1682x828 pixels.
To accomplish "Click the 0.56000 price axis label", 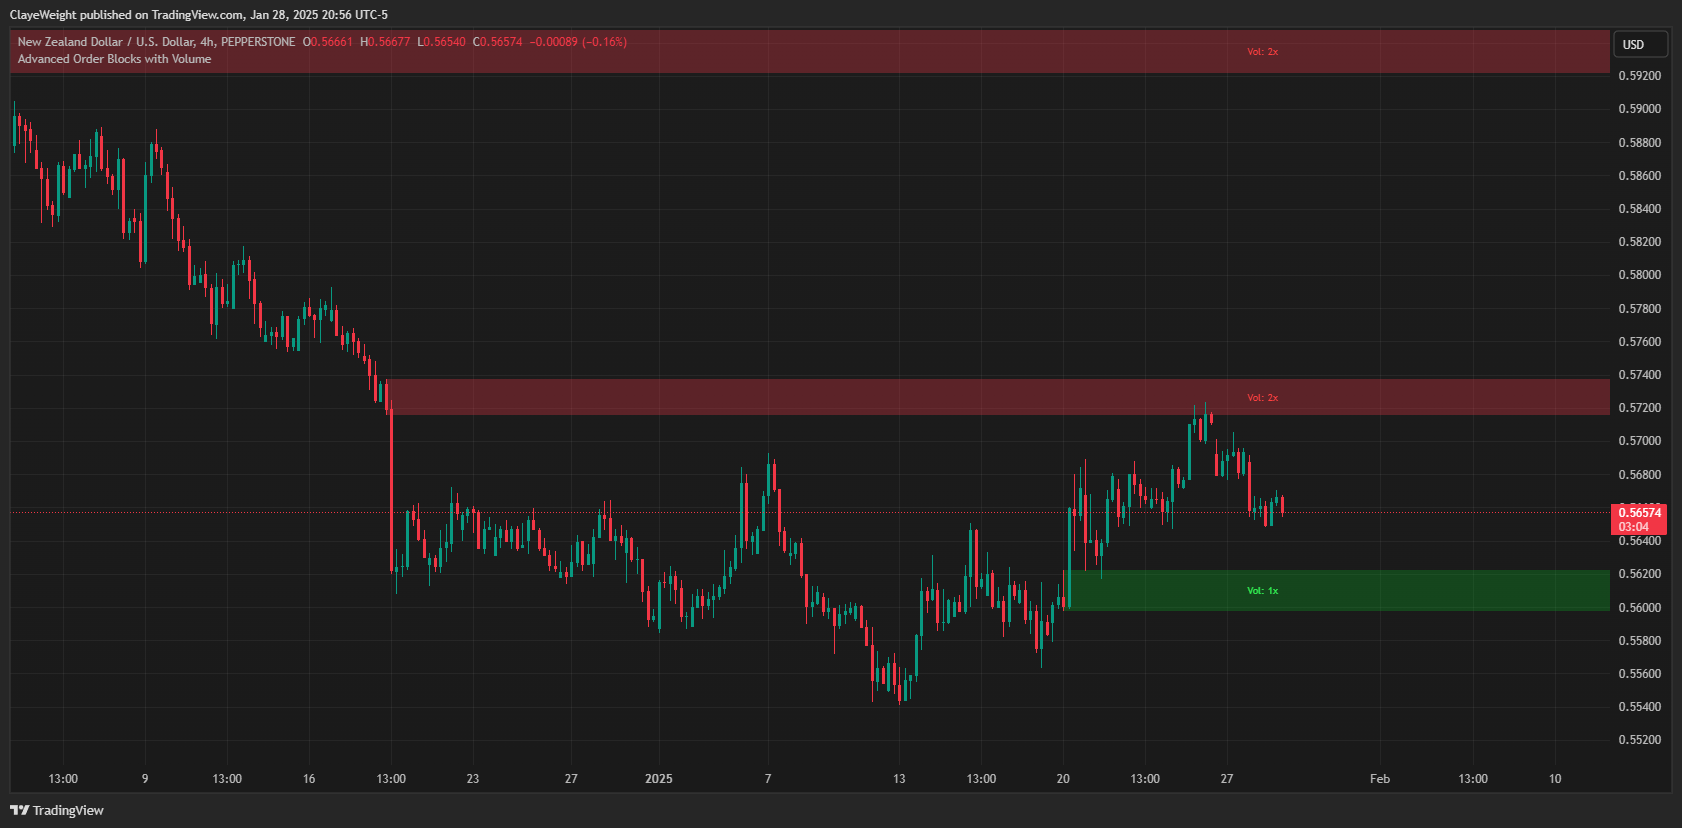I will (1639, 608).
